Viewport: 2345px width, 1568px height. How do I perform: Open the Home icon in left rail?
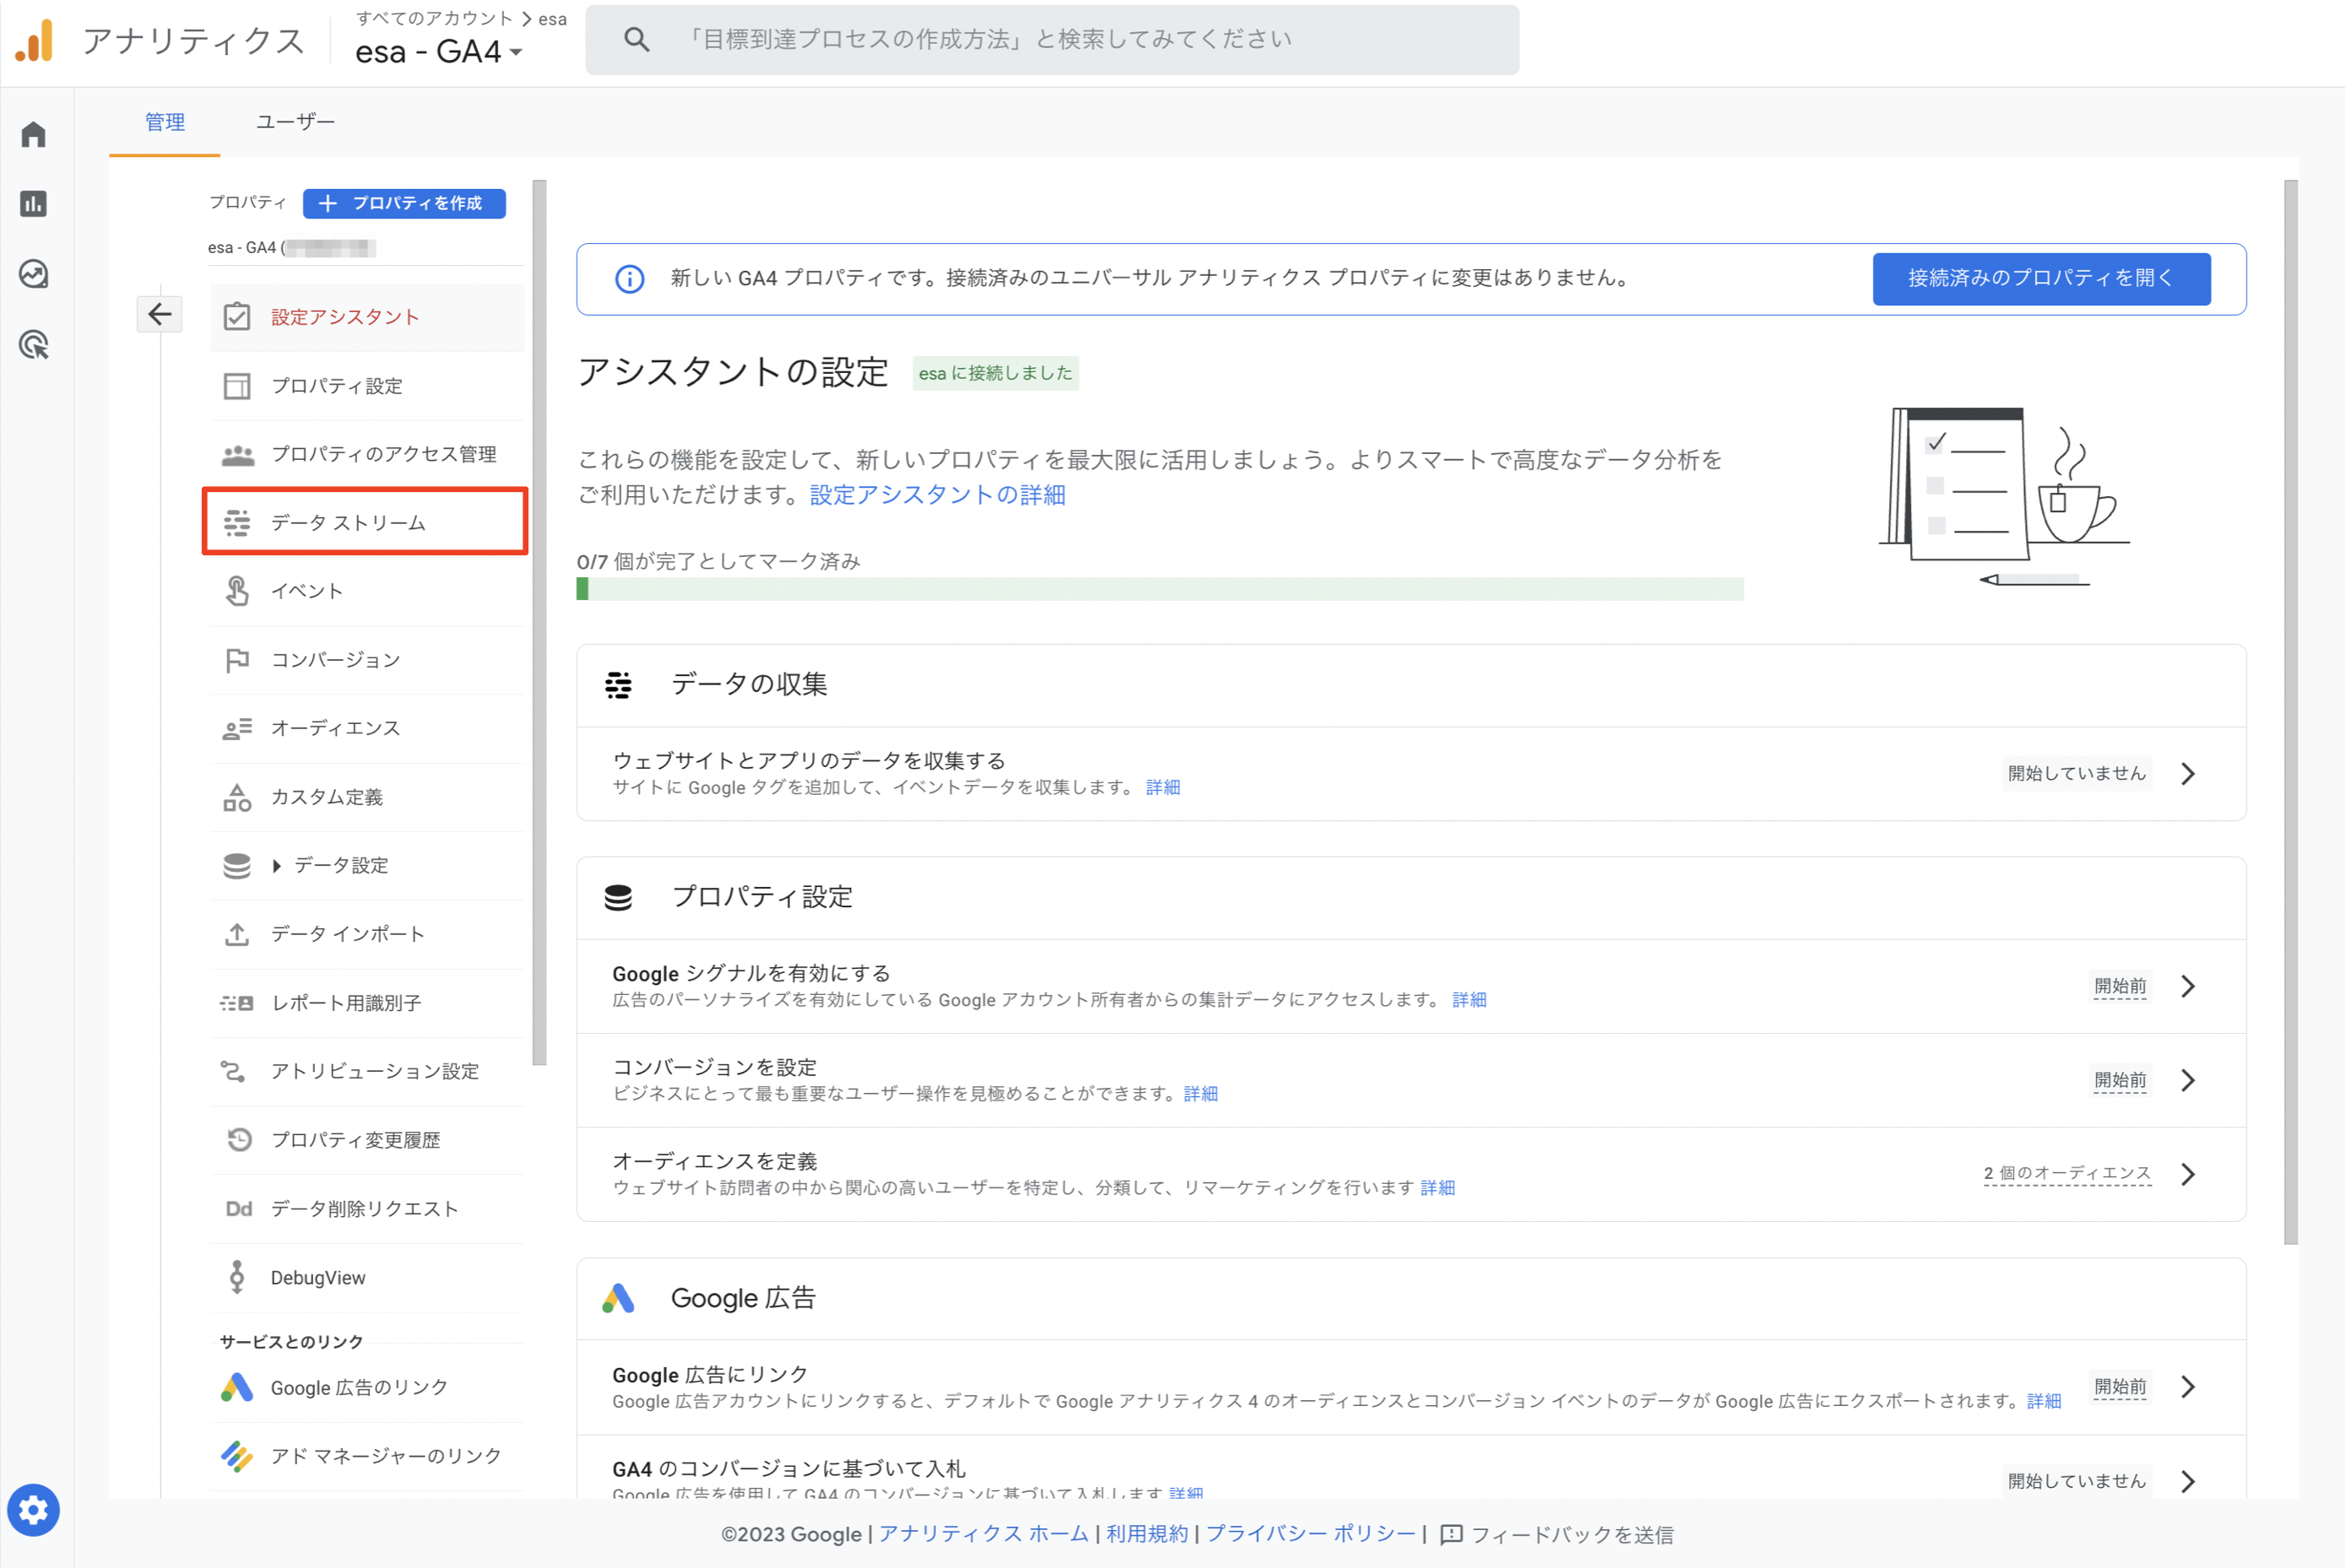pyautogui.click(x=34, y=134)
